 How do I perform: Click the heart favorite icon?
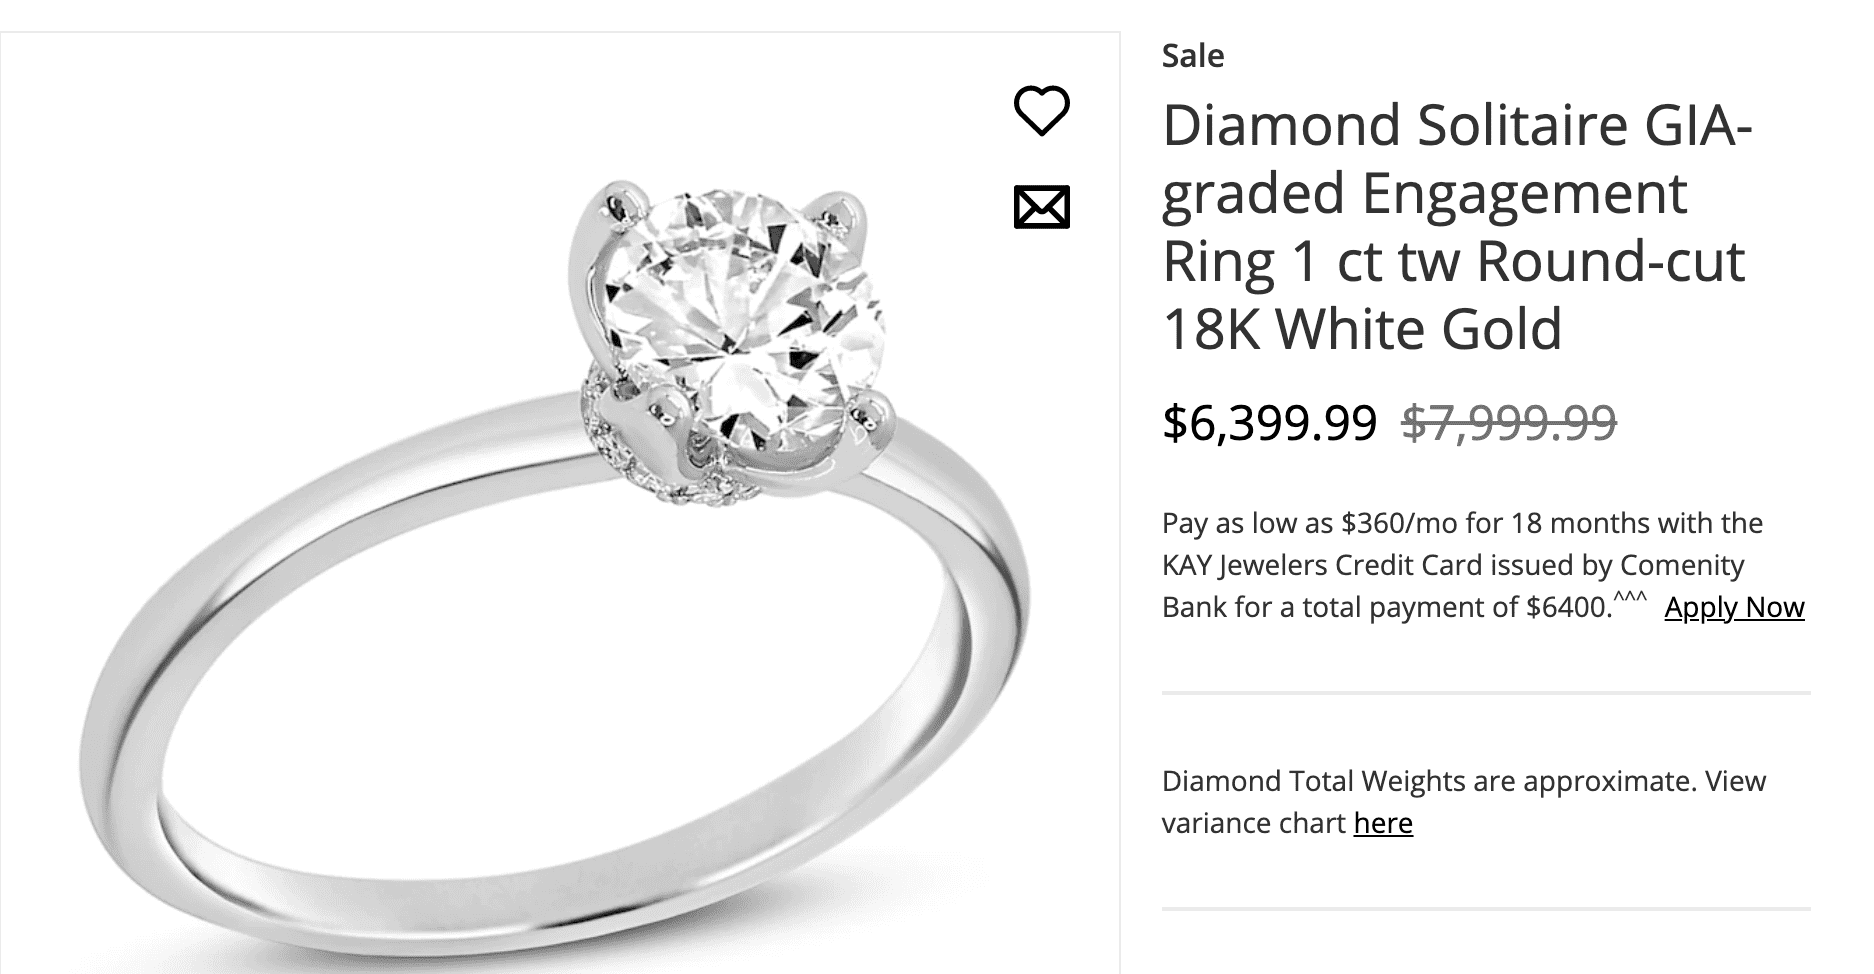(x=1041, y=110)
